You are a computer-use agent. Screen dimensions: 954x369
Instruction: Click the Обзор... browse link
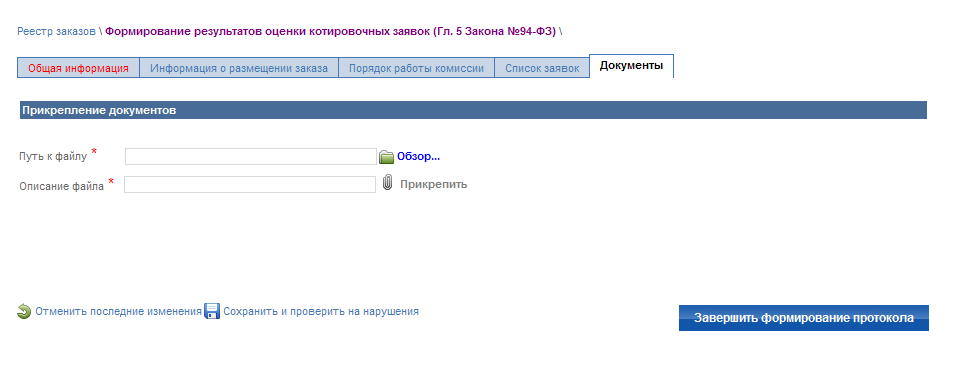(419, 156)
